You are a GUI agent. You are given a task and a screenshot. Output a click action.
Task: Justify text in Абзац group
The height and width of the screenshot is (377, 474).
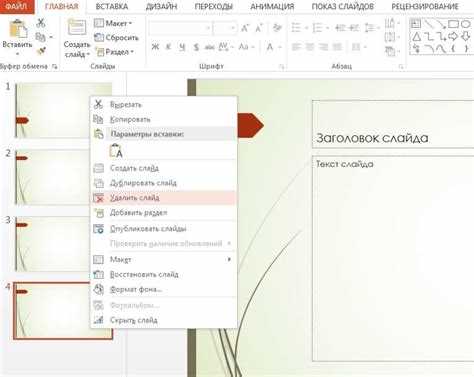point(337,47)
